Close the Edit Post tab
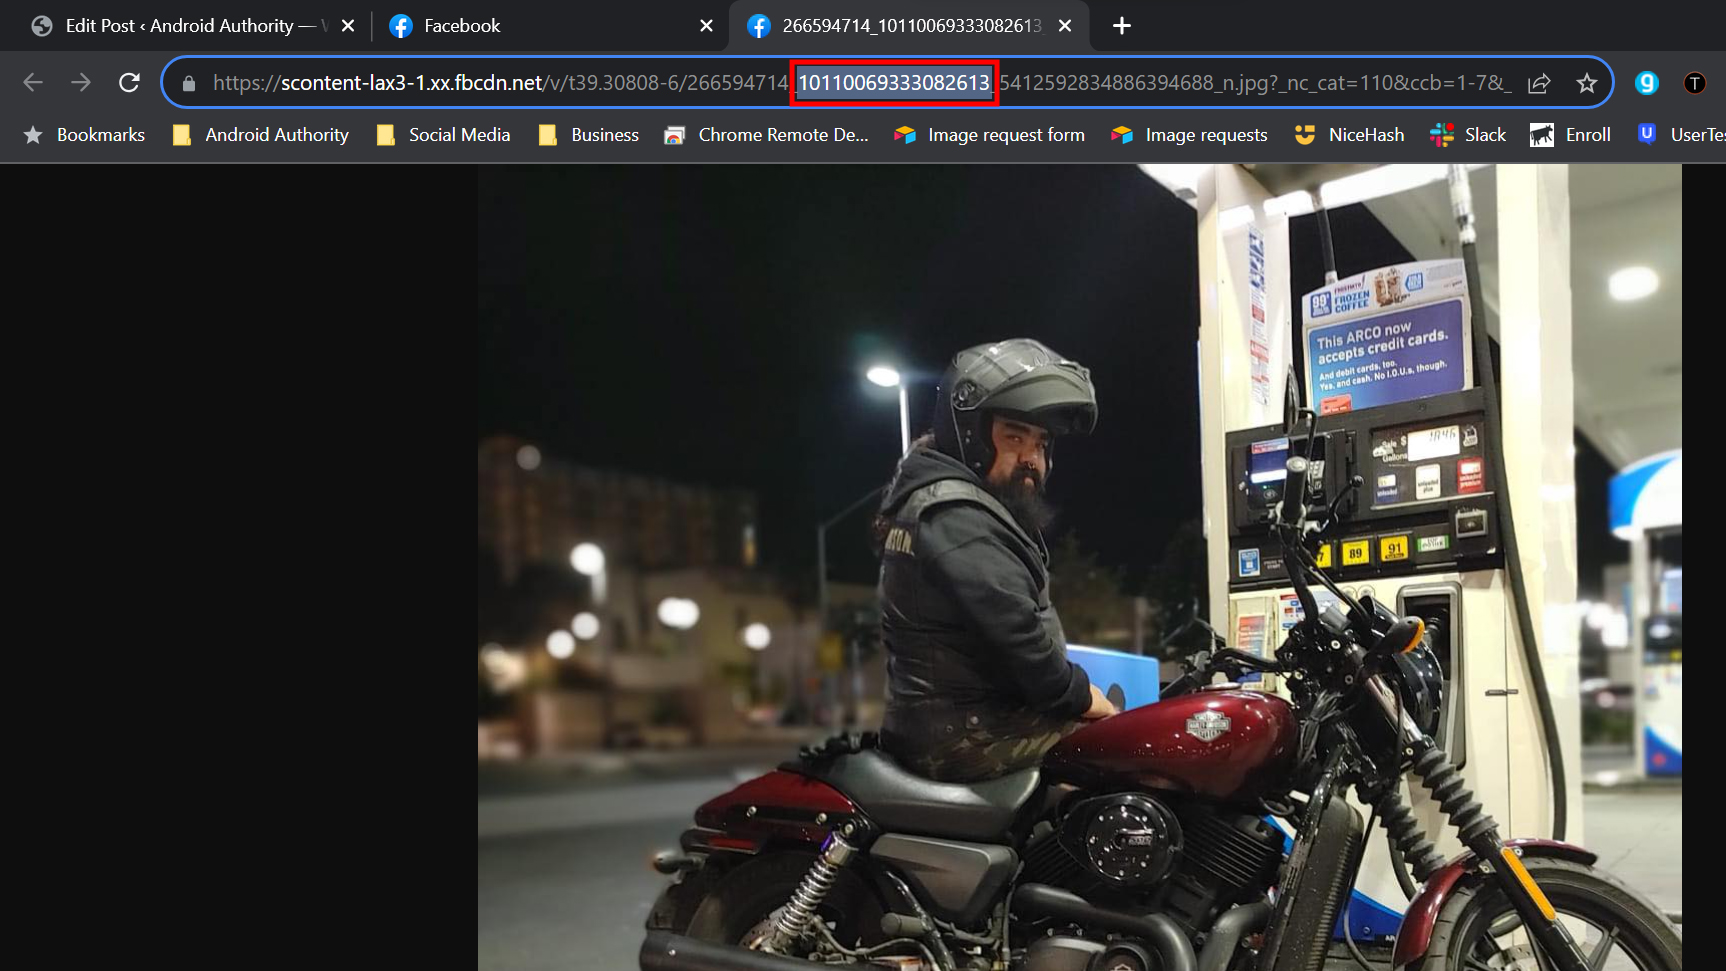The height and width of the screenshot is (971, 1726). pyautogui.click(x=348, y=26)
